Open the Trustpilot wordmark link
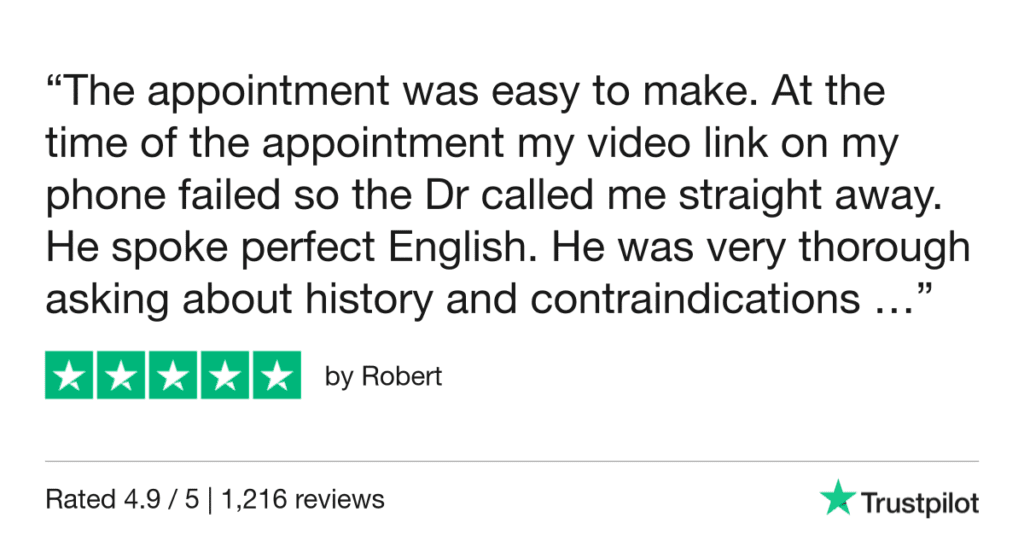The width and height of the screenshot is (1024, 535). 920,502
